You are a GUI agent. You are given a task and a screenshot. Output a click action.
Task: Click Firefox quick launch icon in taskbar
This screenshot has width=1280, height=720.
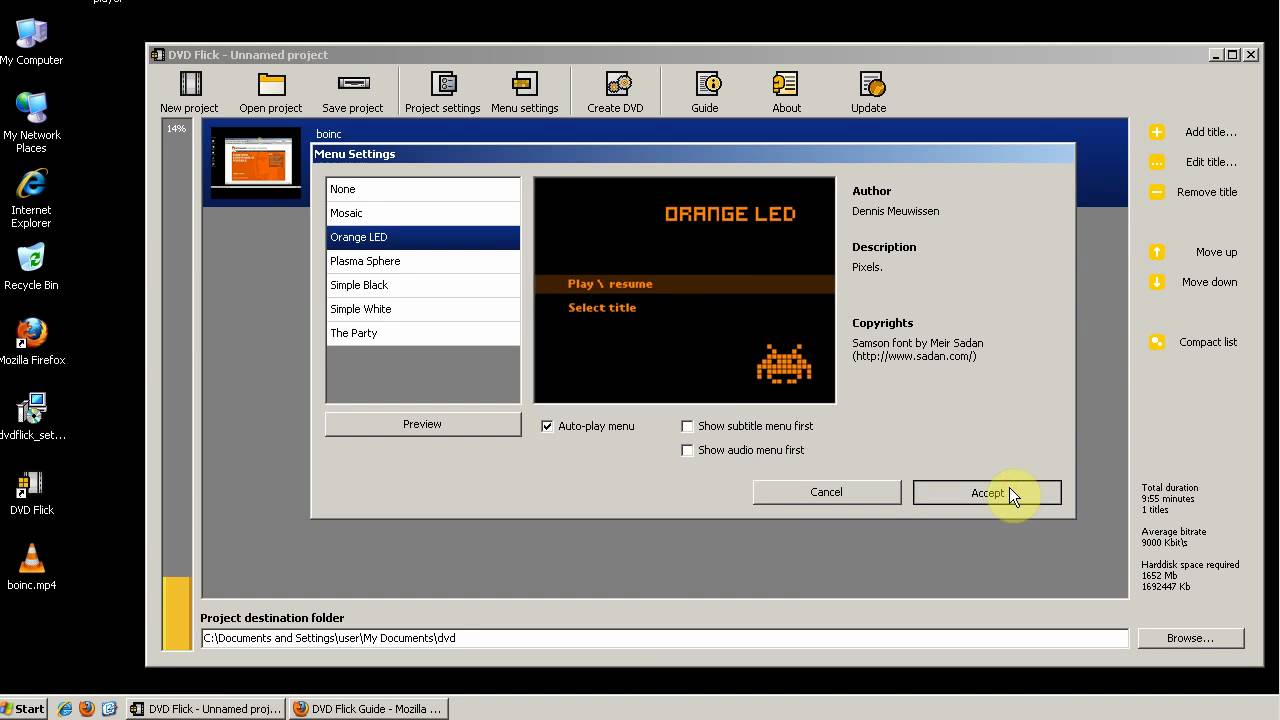(x=87, y=709)
